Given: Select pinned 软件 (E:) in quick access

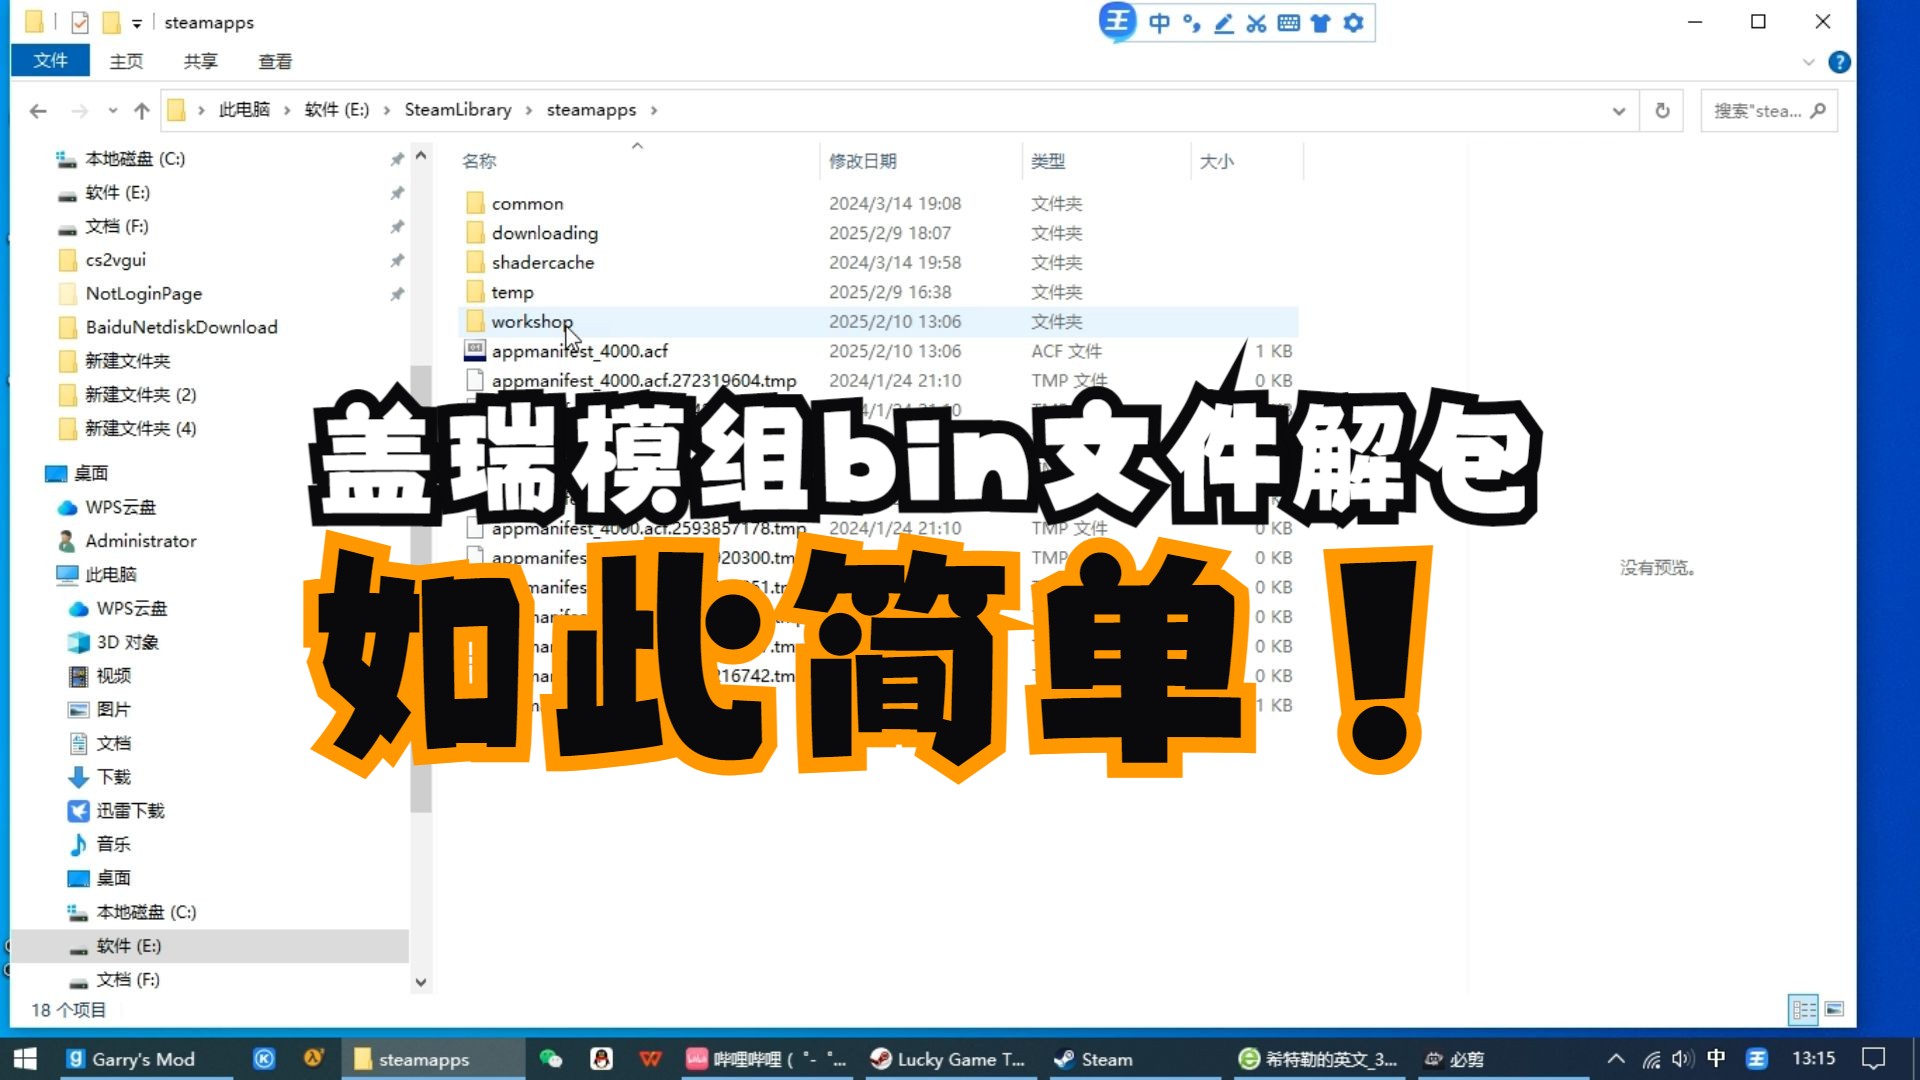Looking at the screenshot, I should [x=117, y=193].
